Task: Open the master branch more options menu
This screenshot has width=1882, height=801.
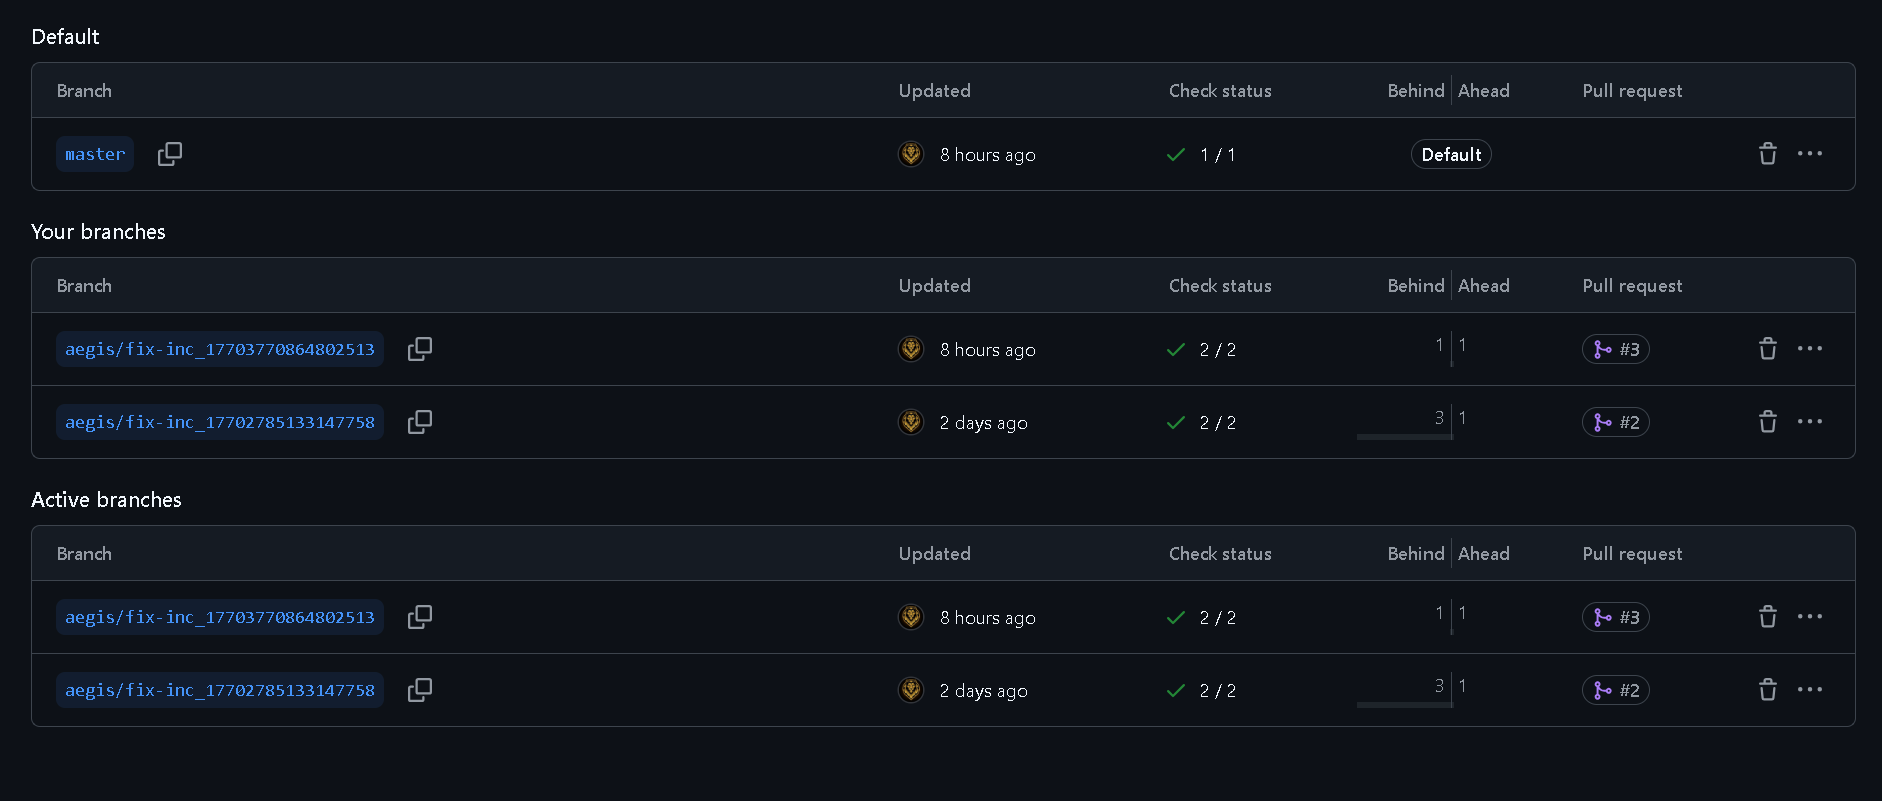Action: pyautogui.click(x=1809, y=154)
